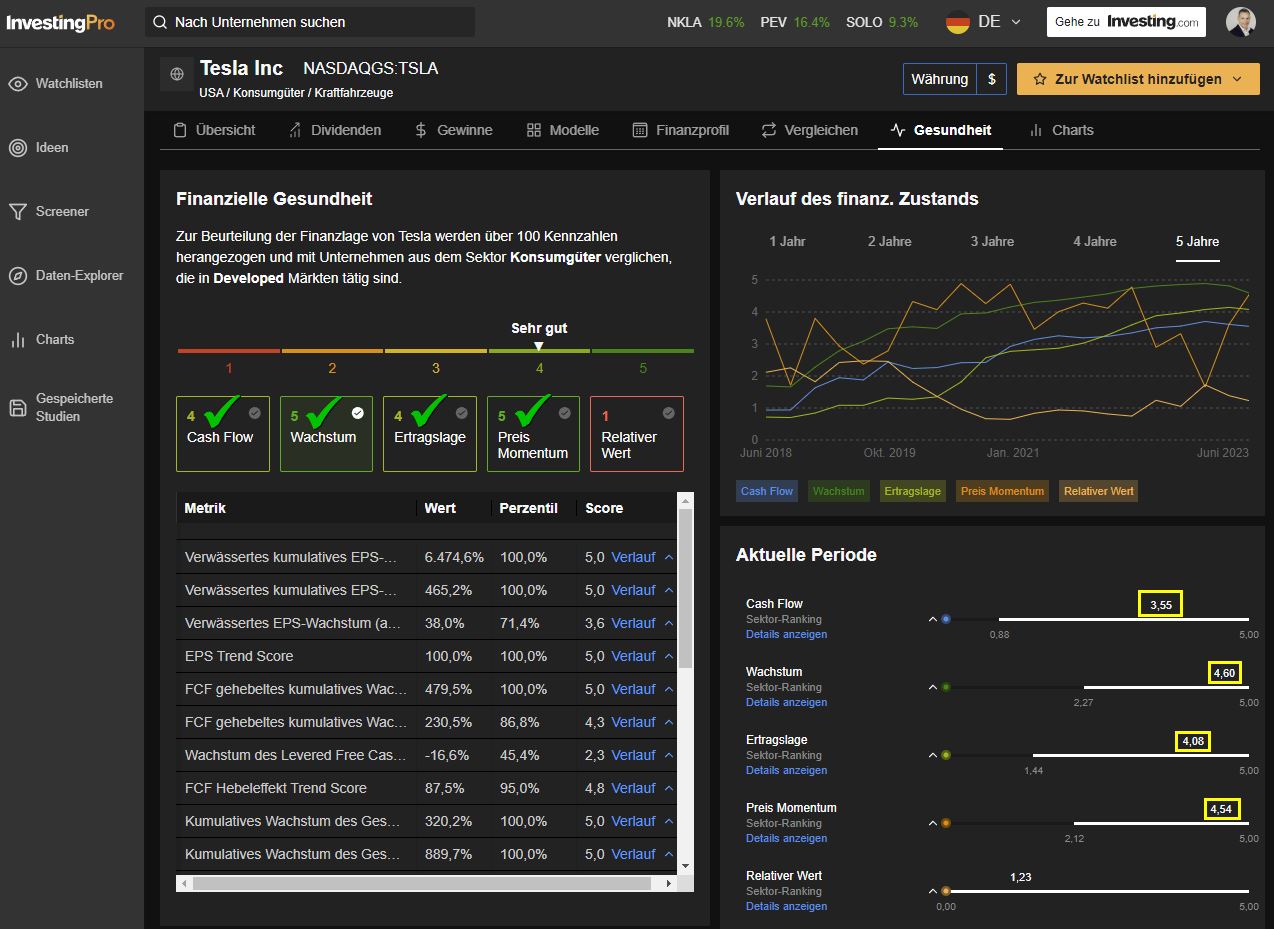Click the Screener funnel icon in sidebar
Image resolution: width=1274 pixels, height=929 pixels.
click(x=18, y=212)
